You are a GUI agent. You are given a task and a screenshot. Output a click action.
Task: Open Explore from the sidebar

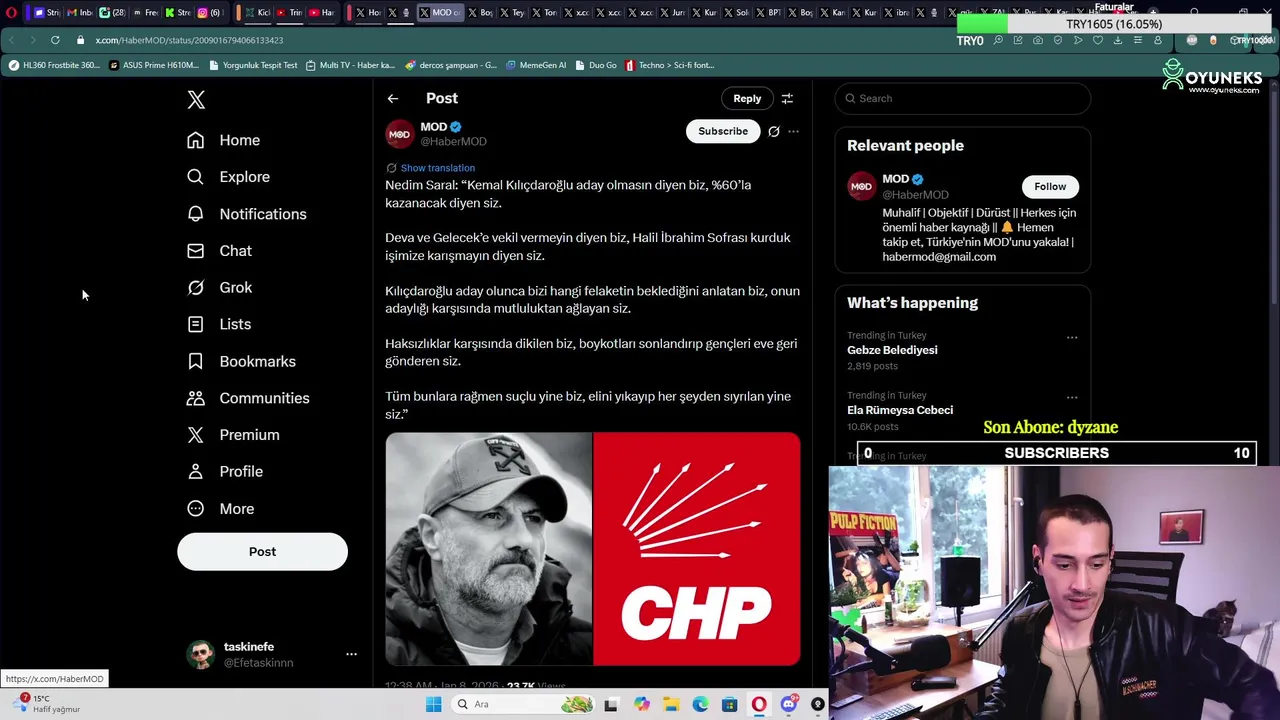[228, 177]
